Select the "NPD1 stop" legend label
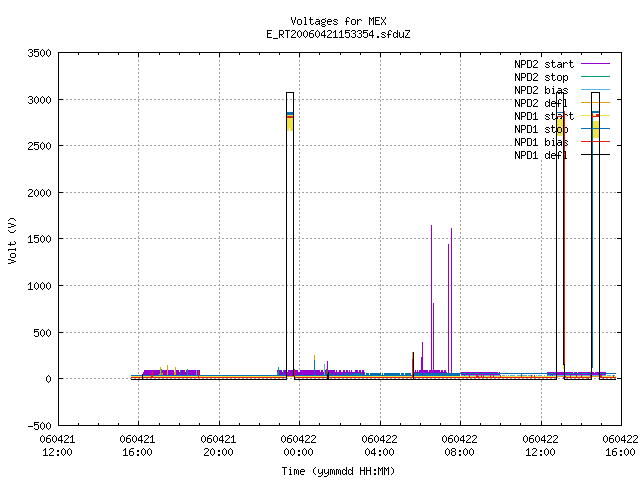This screenshot has height=480, width=640. [x=541, y=129]
